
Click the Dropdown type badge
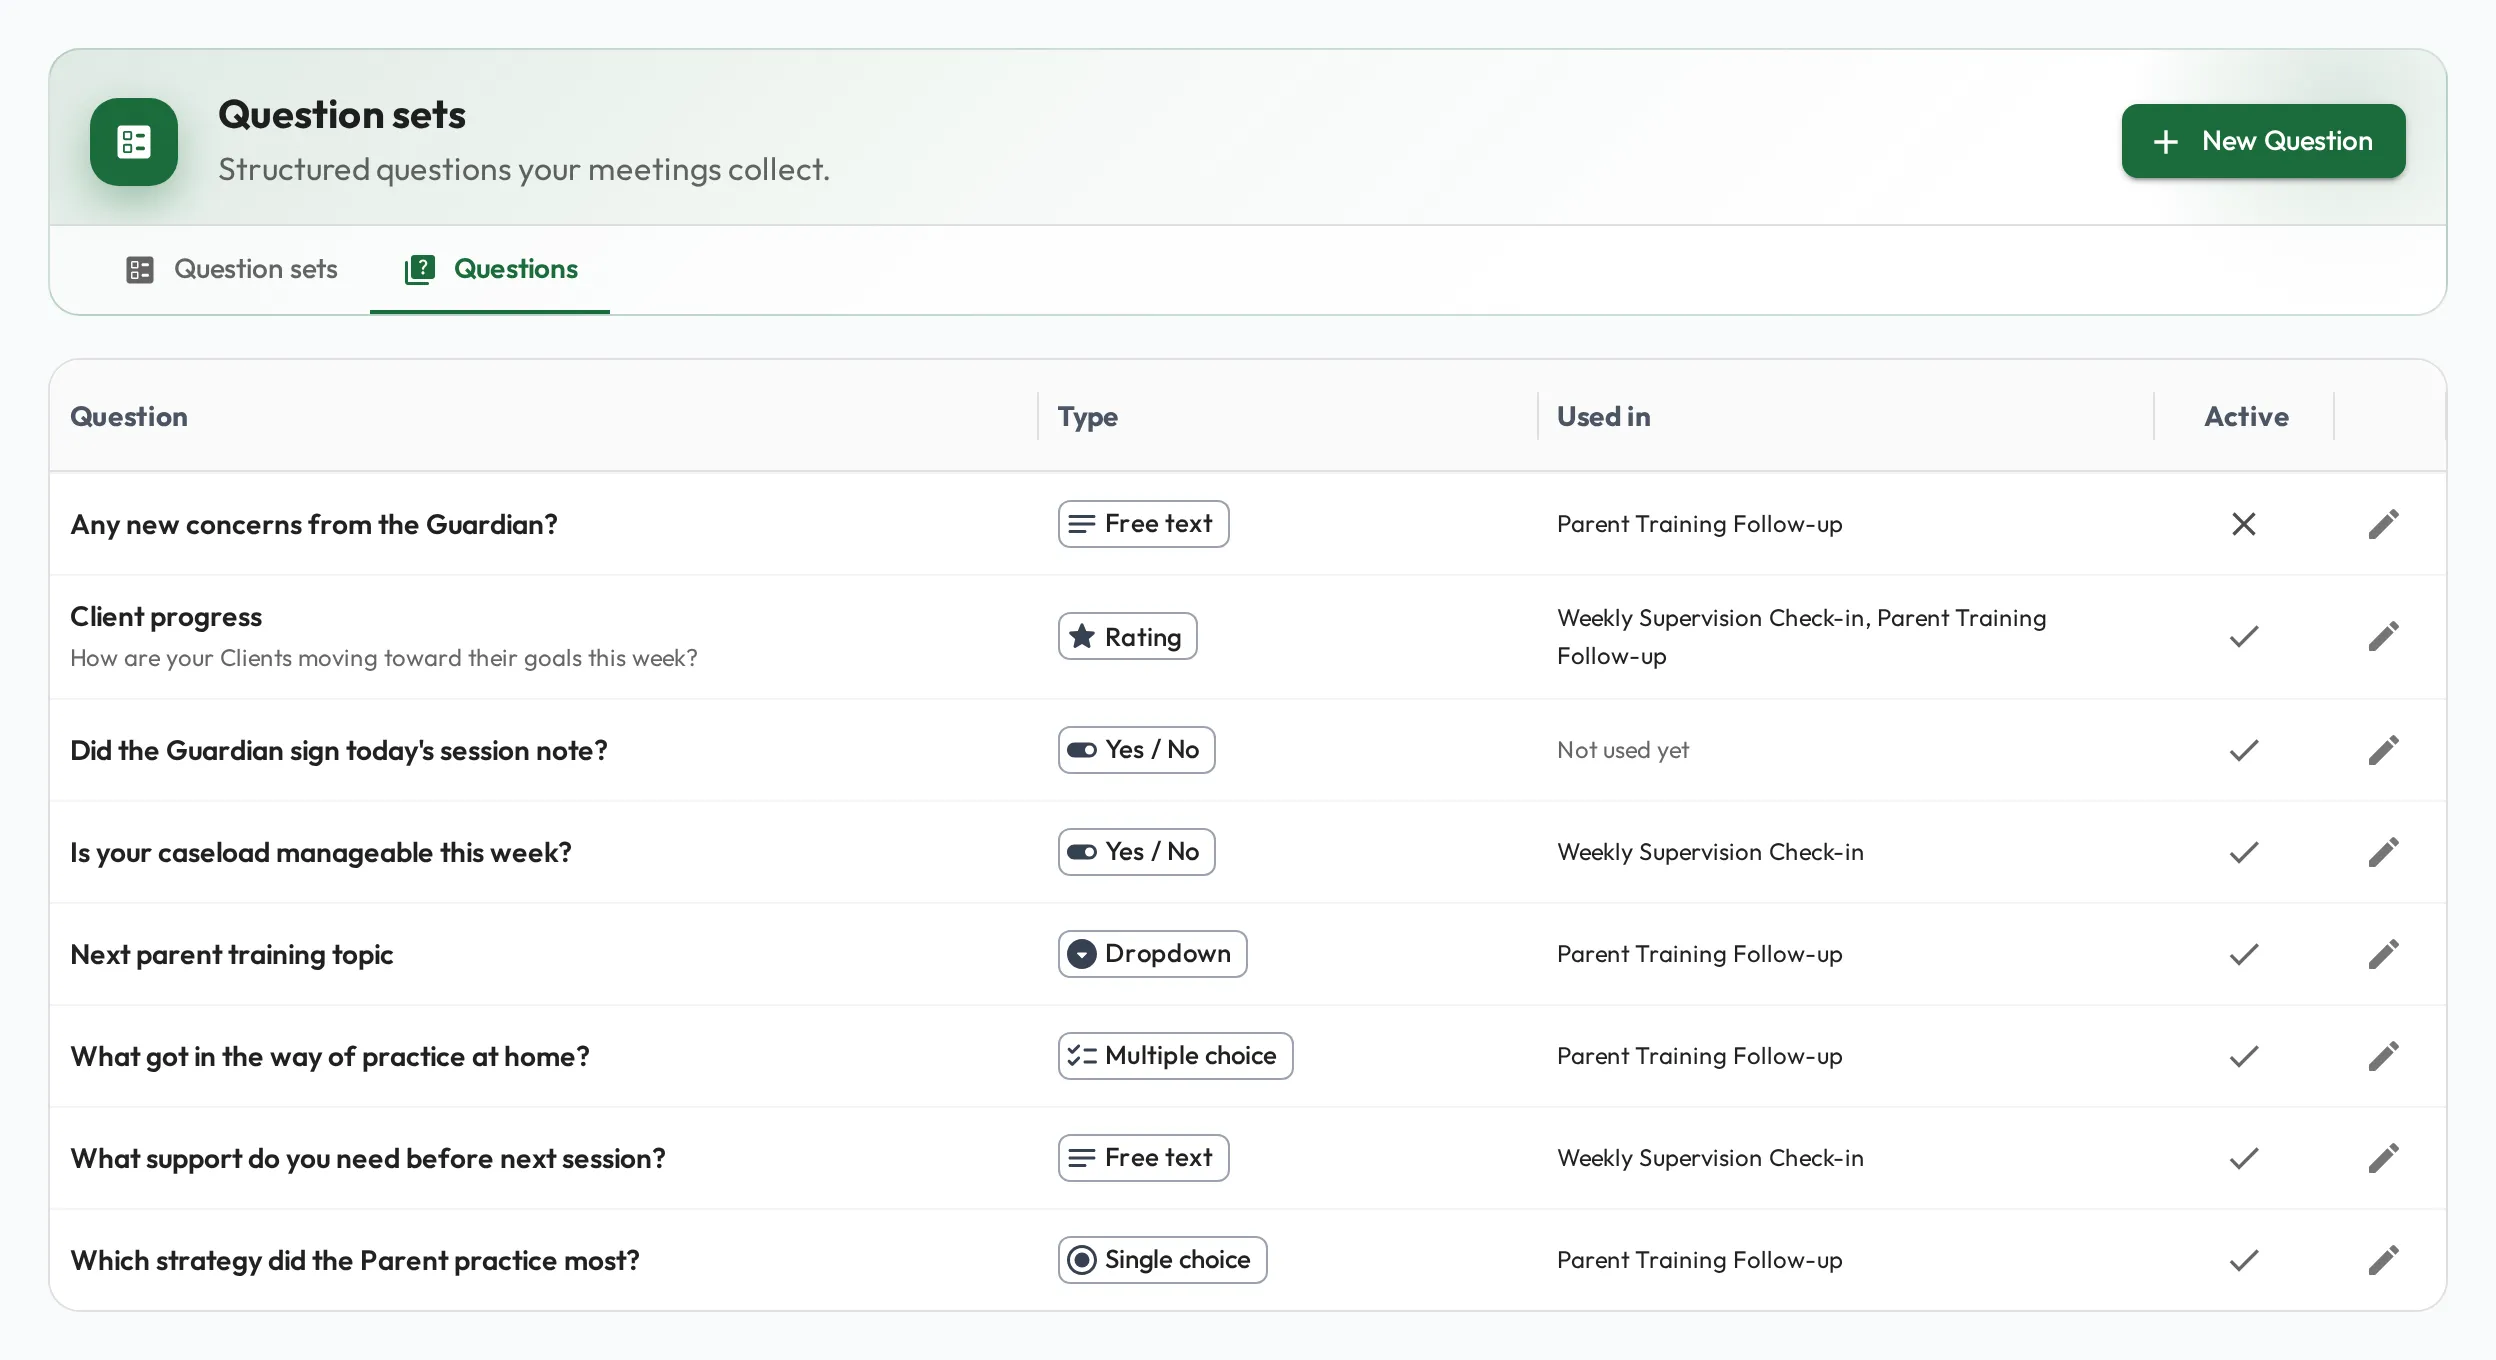(x=1152, y=954)
